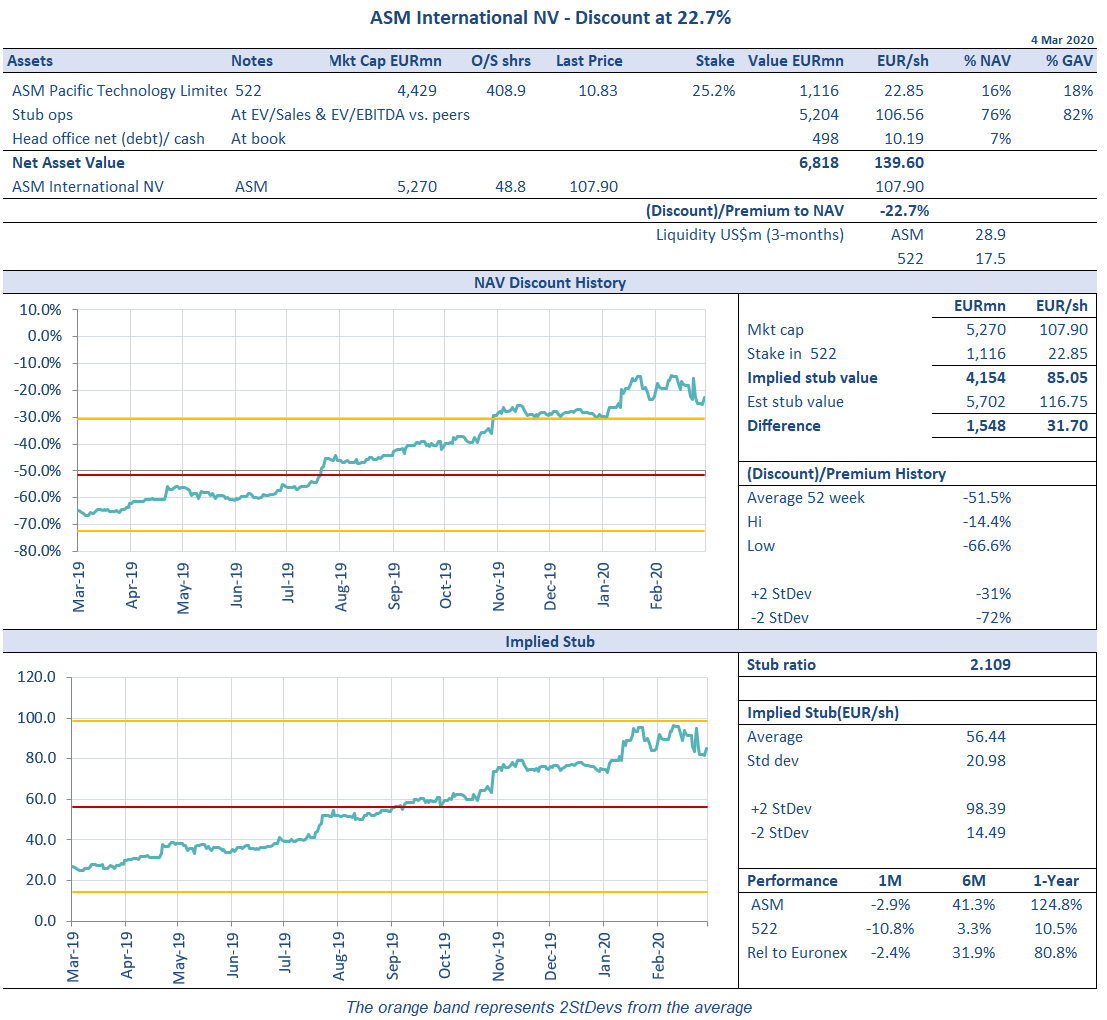Screen dimensions: 1107x1020
Task: Click the Net Asset Value total 6,818
Action: click(818, 163)
